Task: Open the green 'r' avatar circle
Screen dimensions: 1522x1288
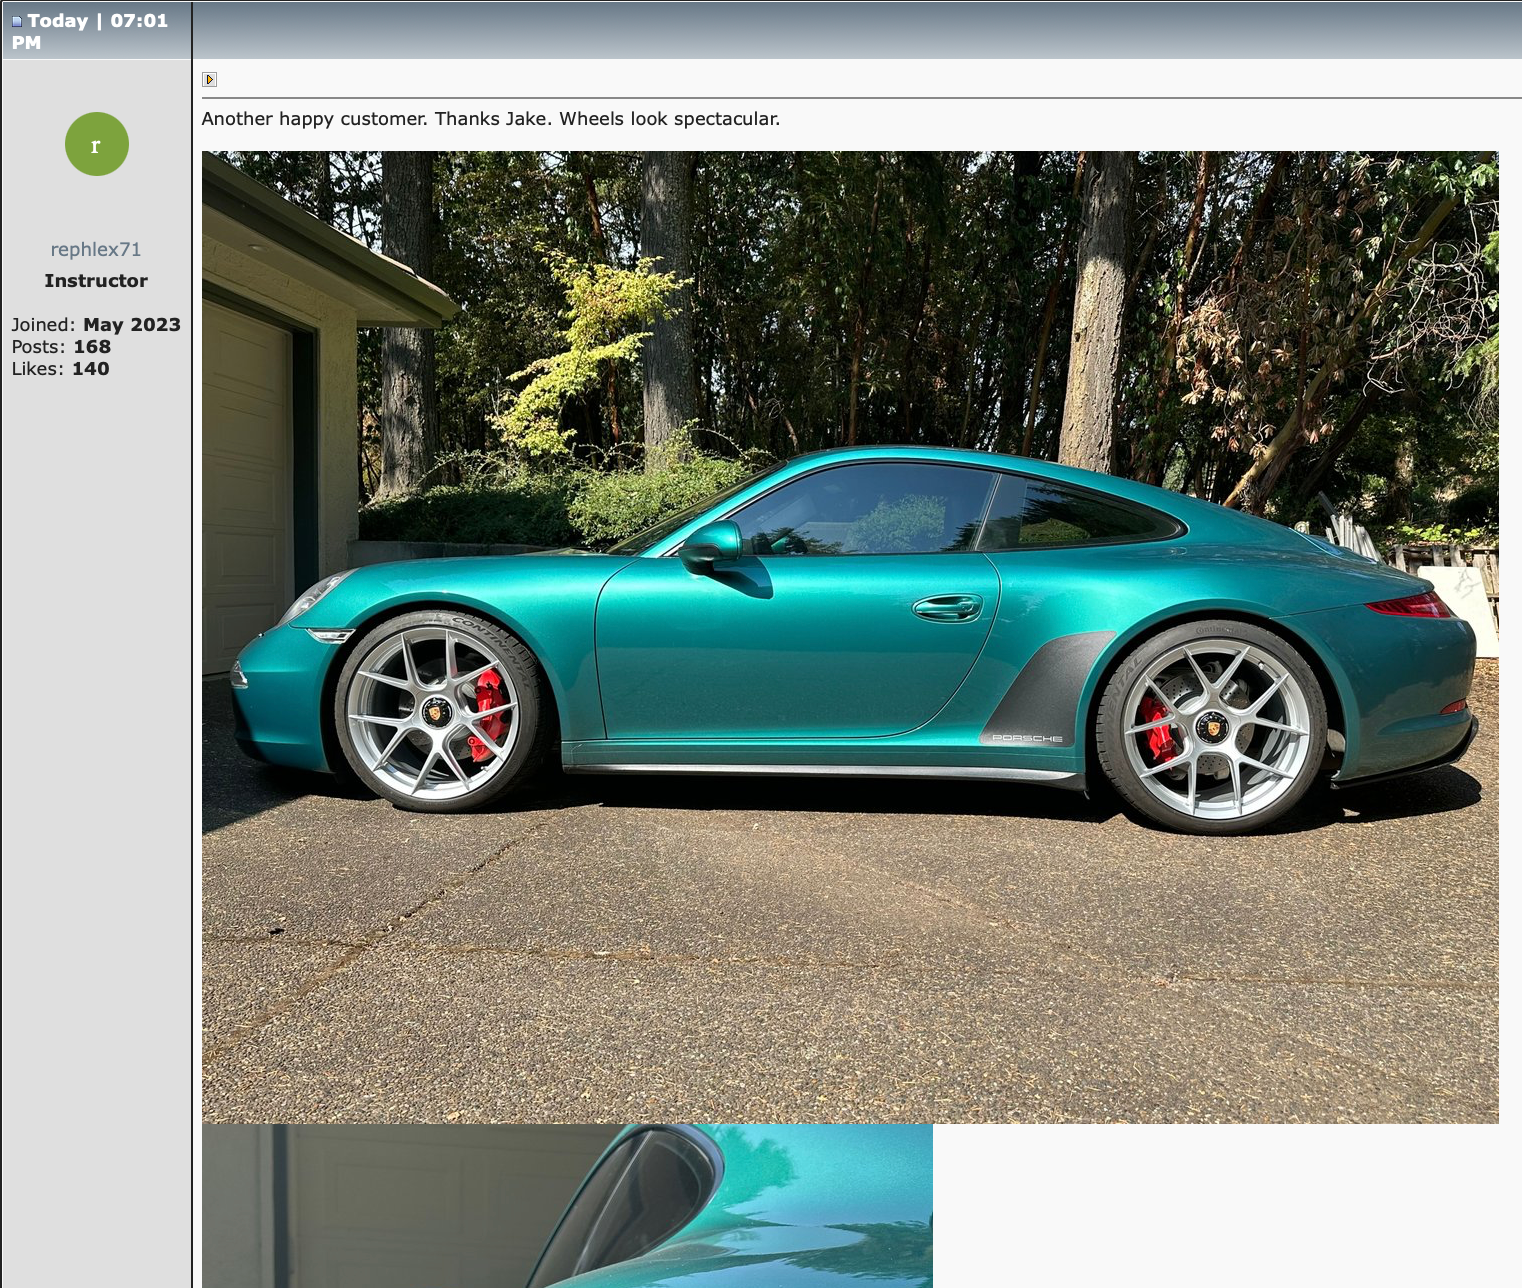Action: pyautogui.click(x=97, y=144)
